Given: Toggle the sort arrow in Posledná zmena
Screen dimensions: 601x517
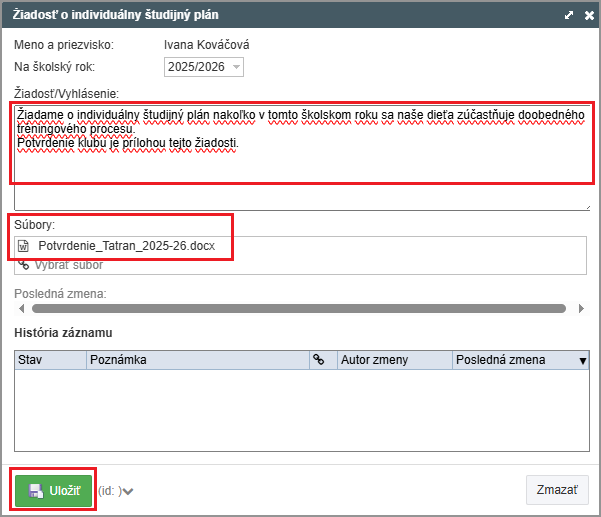Looking at the screenshot, I should 583,361.
